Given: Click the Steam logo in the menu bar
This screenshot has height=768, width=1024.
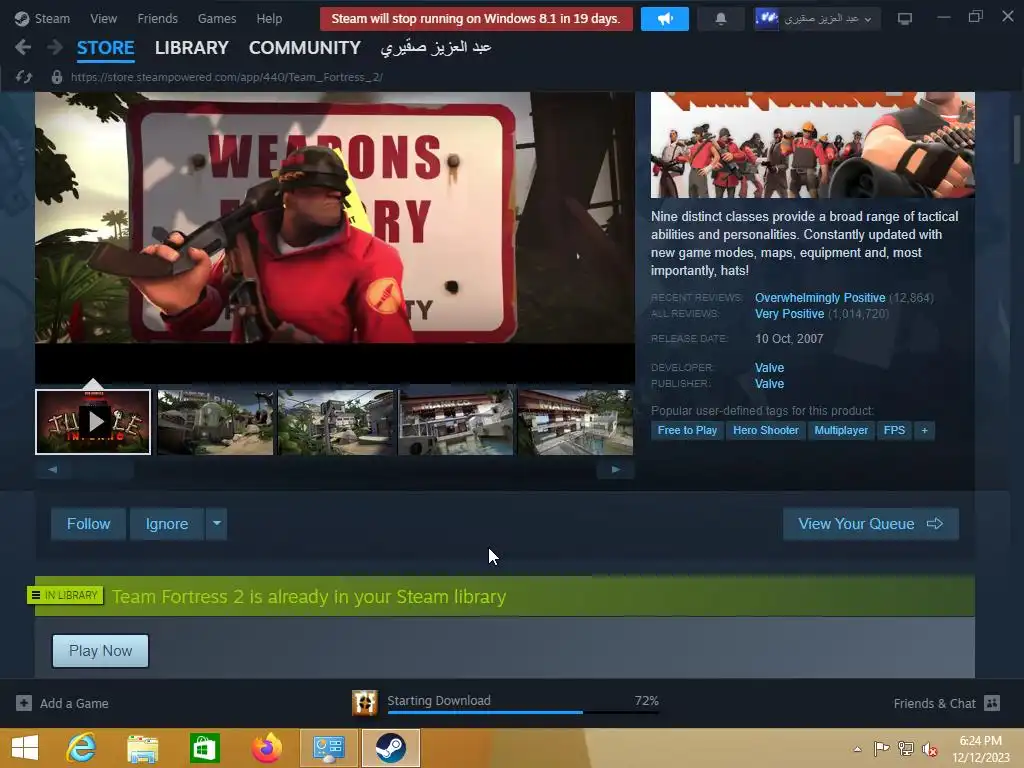Looking at the screenshot, I should pyautogui.click(x=22, y=18).
